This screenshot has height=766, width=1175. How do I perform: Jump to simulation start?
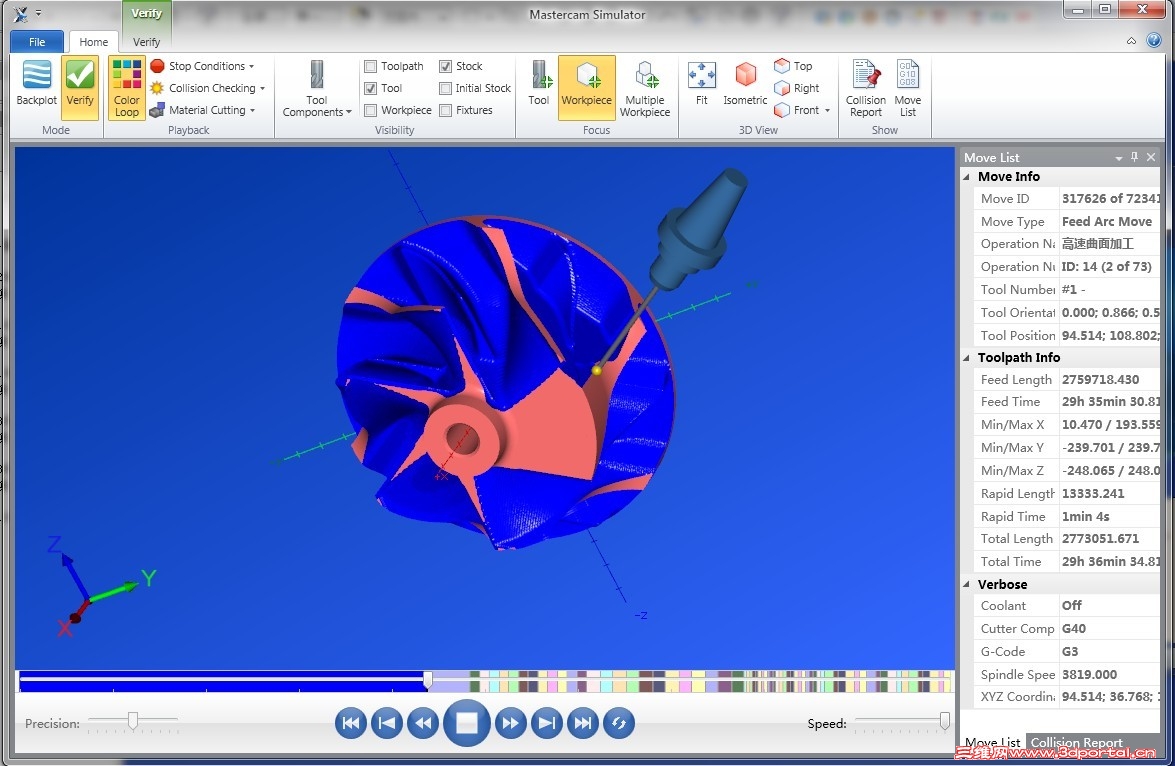coord(351,723)
